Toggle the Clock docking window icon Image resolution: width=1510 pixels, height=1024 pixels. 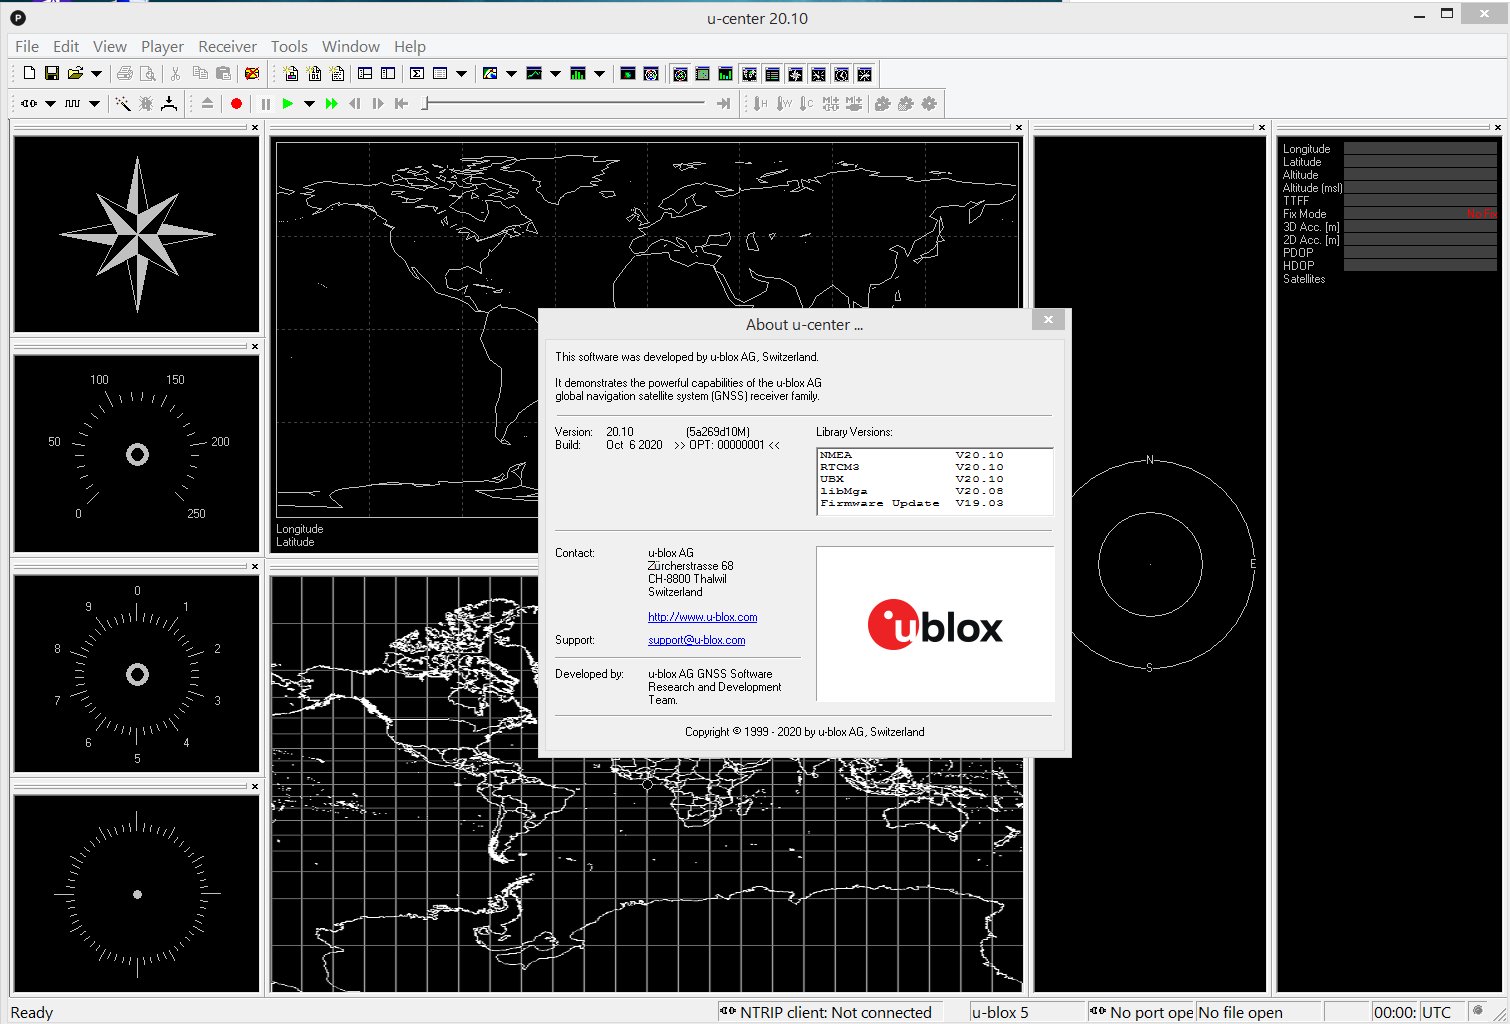841,74
